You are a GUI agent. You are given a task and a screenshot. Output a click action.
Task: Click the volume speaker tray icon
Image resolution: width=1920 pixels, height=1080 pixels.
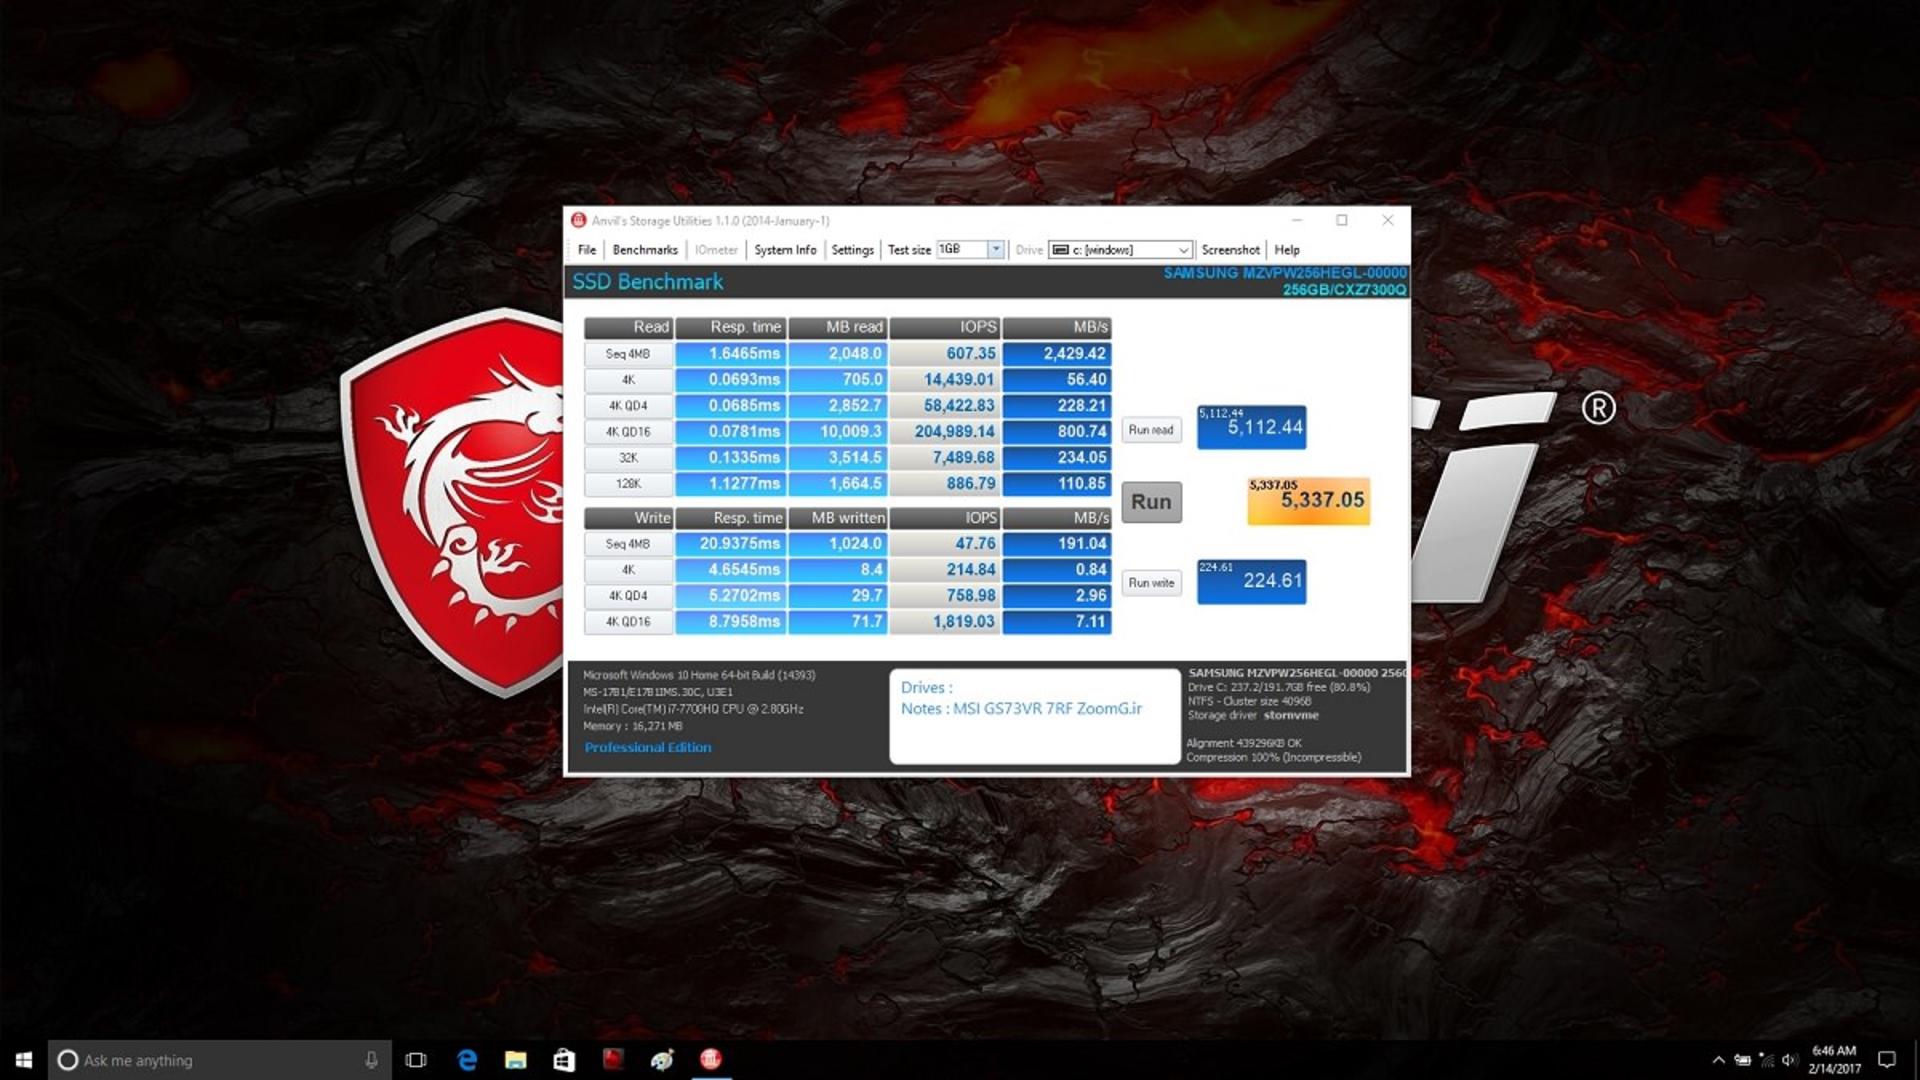coord(1789,1060)
